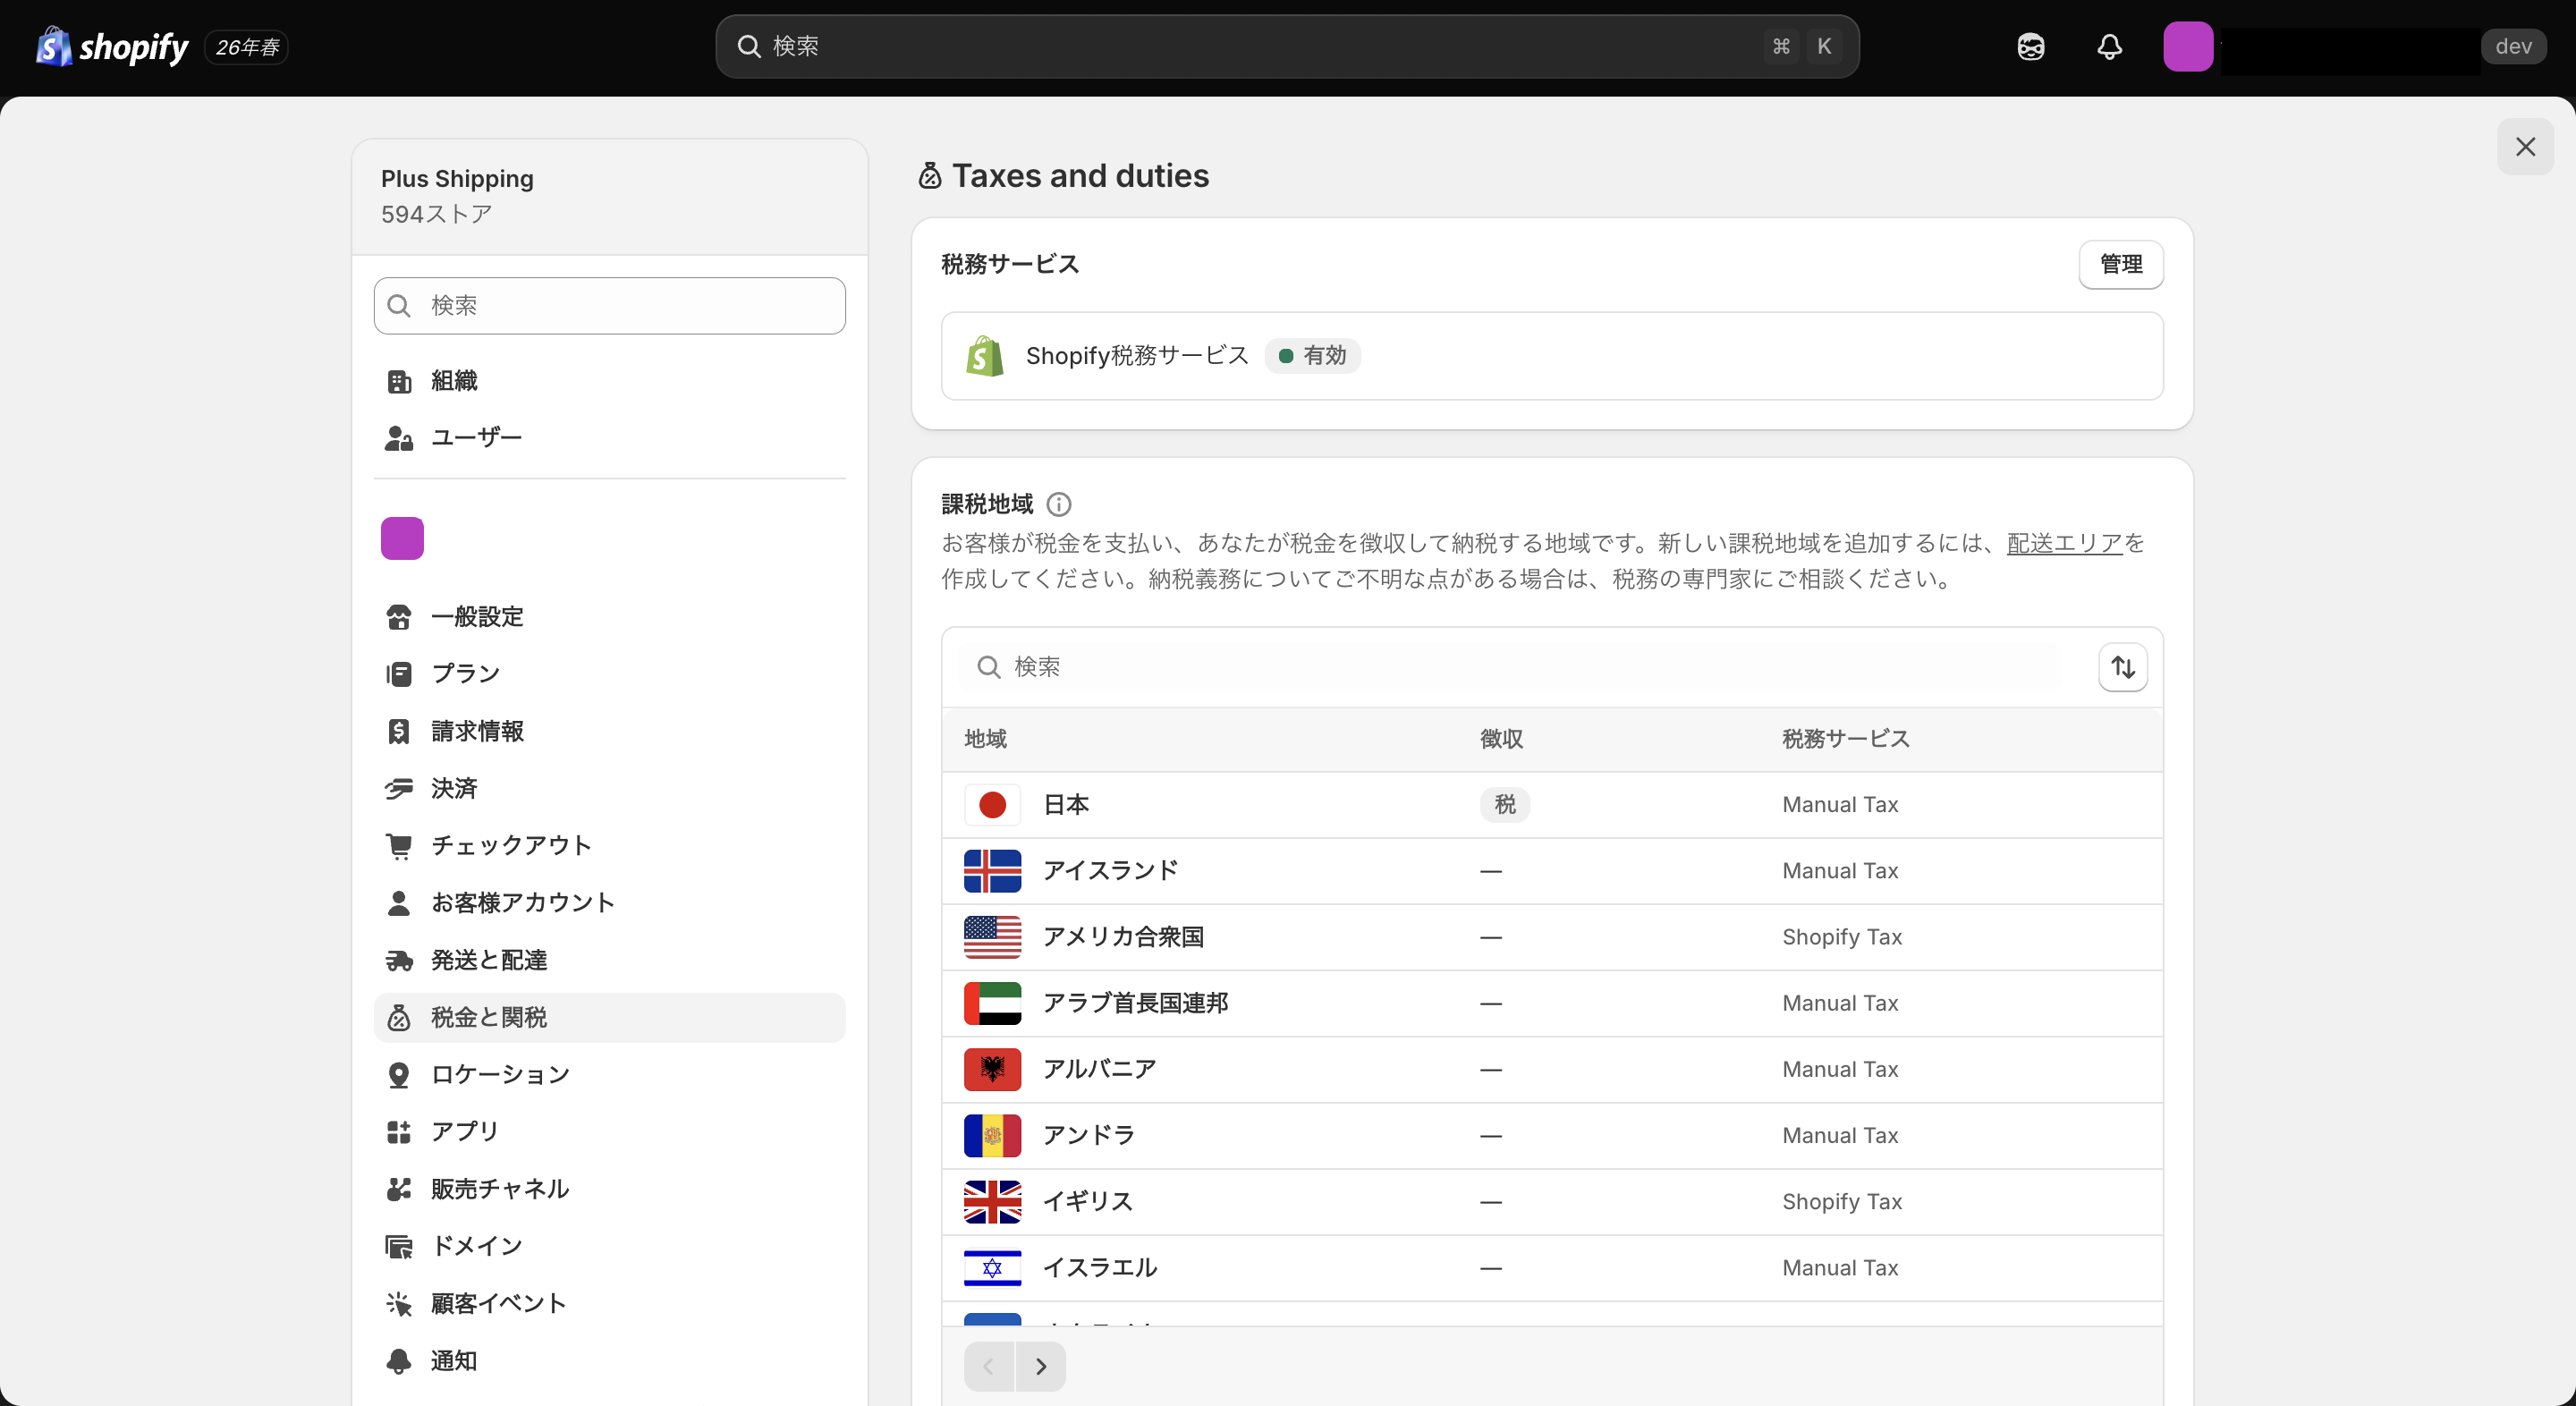Click the Plus Shipping organization header
The image size is (2576, 1406).
click(x=609, y=197)
